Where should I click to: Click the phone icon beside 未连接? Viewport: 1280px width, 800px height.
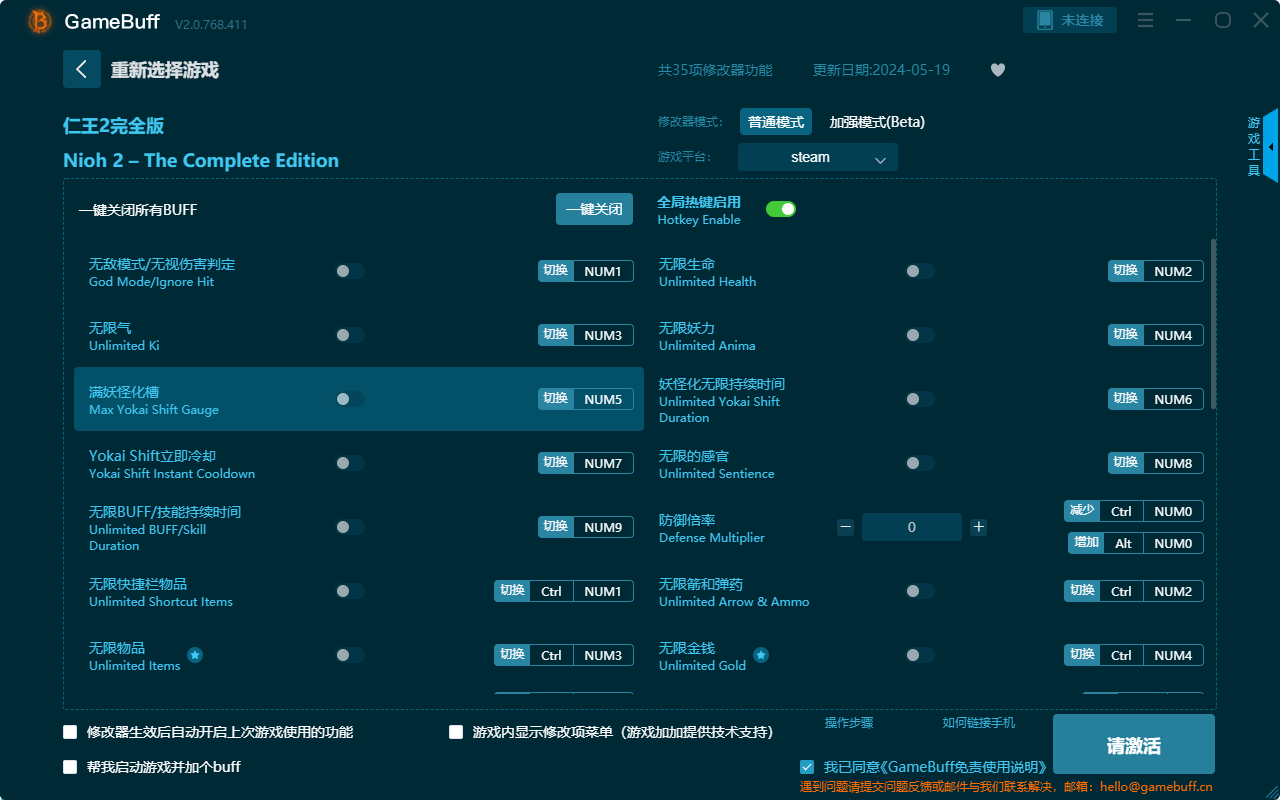click(x=1045, y=20)
